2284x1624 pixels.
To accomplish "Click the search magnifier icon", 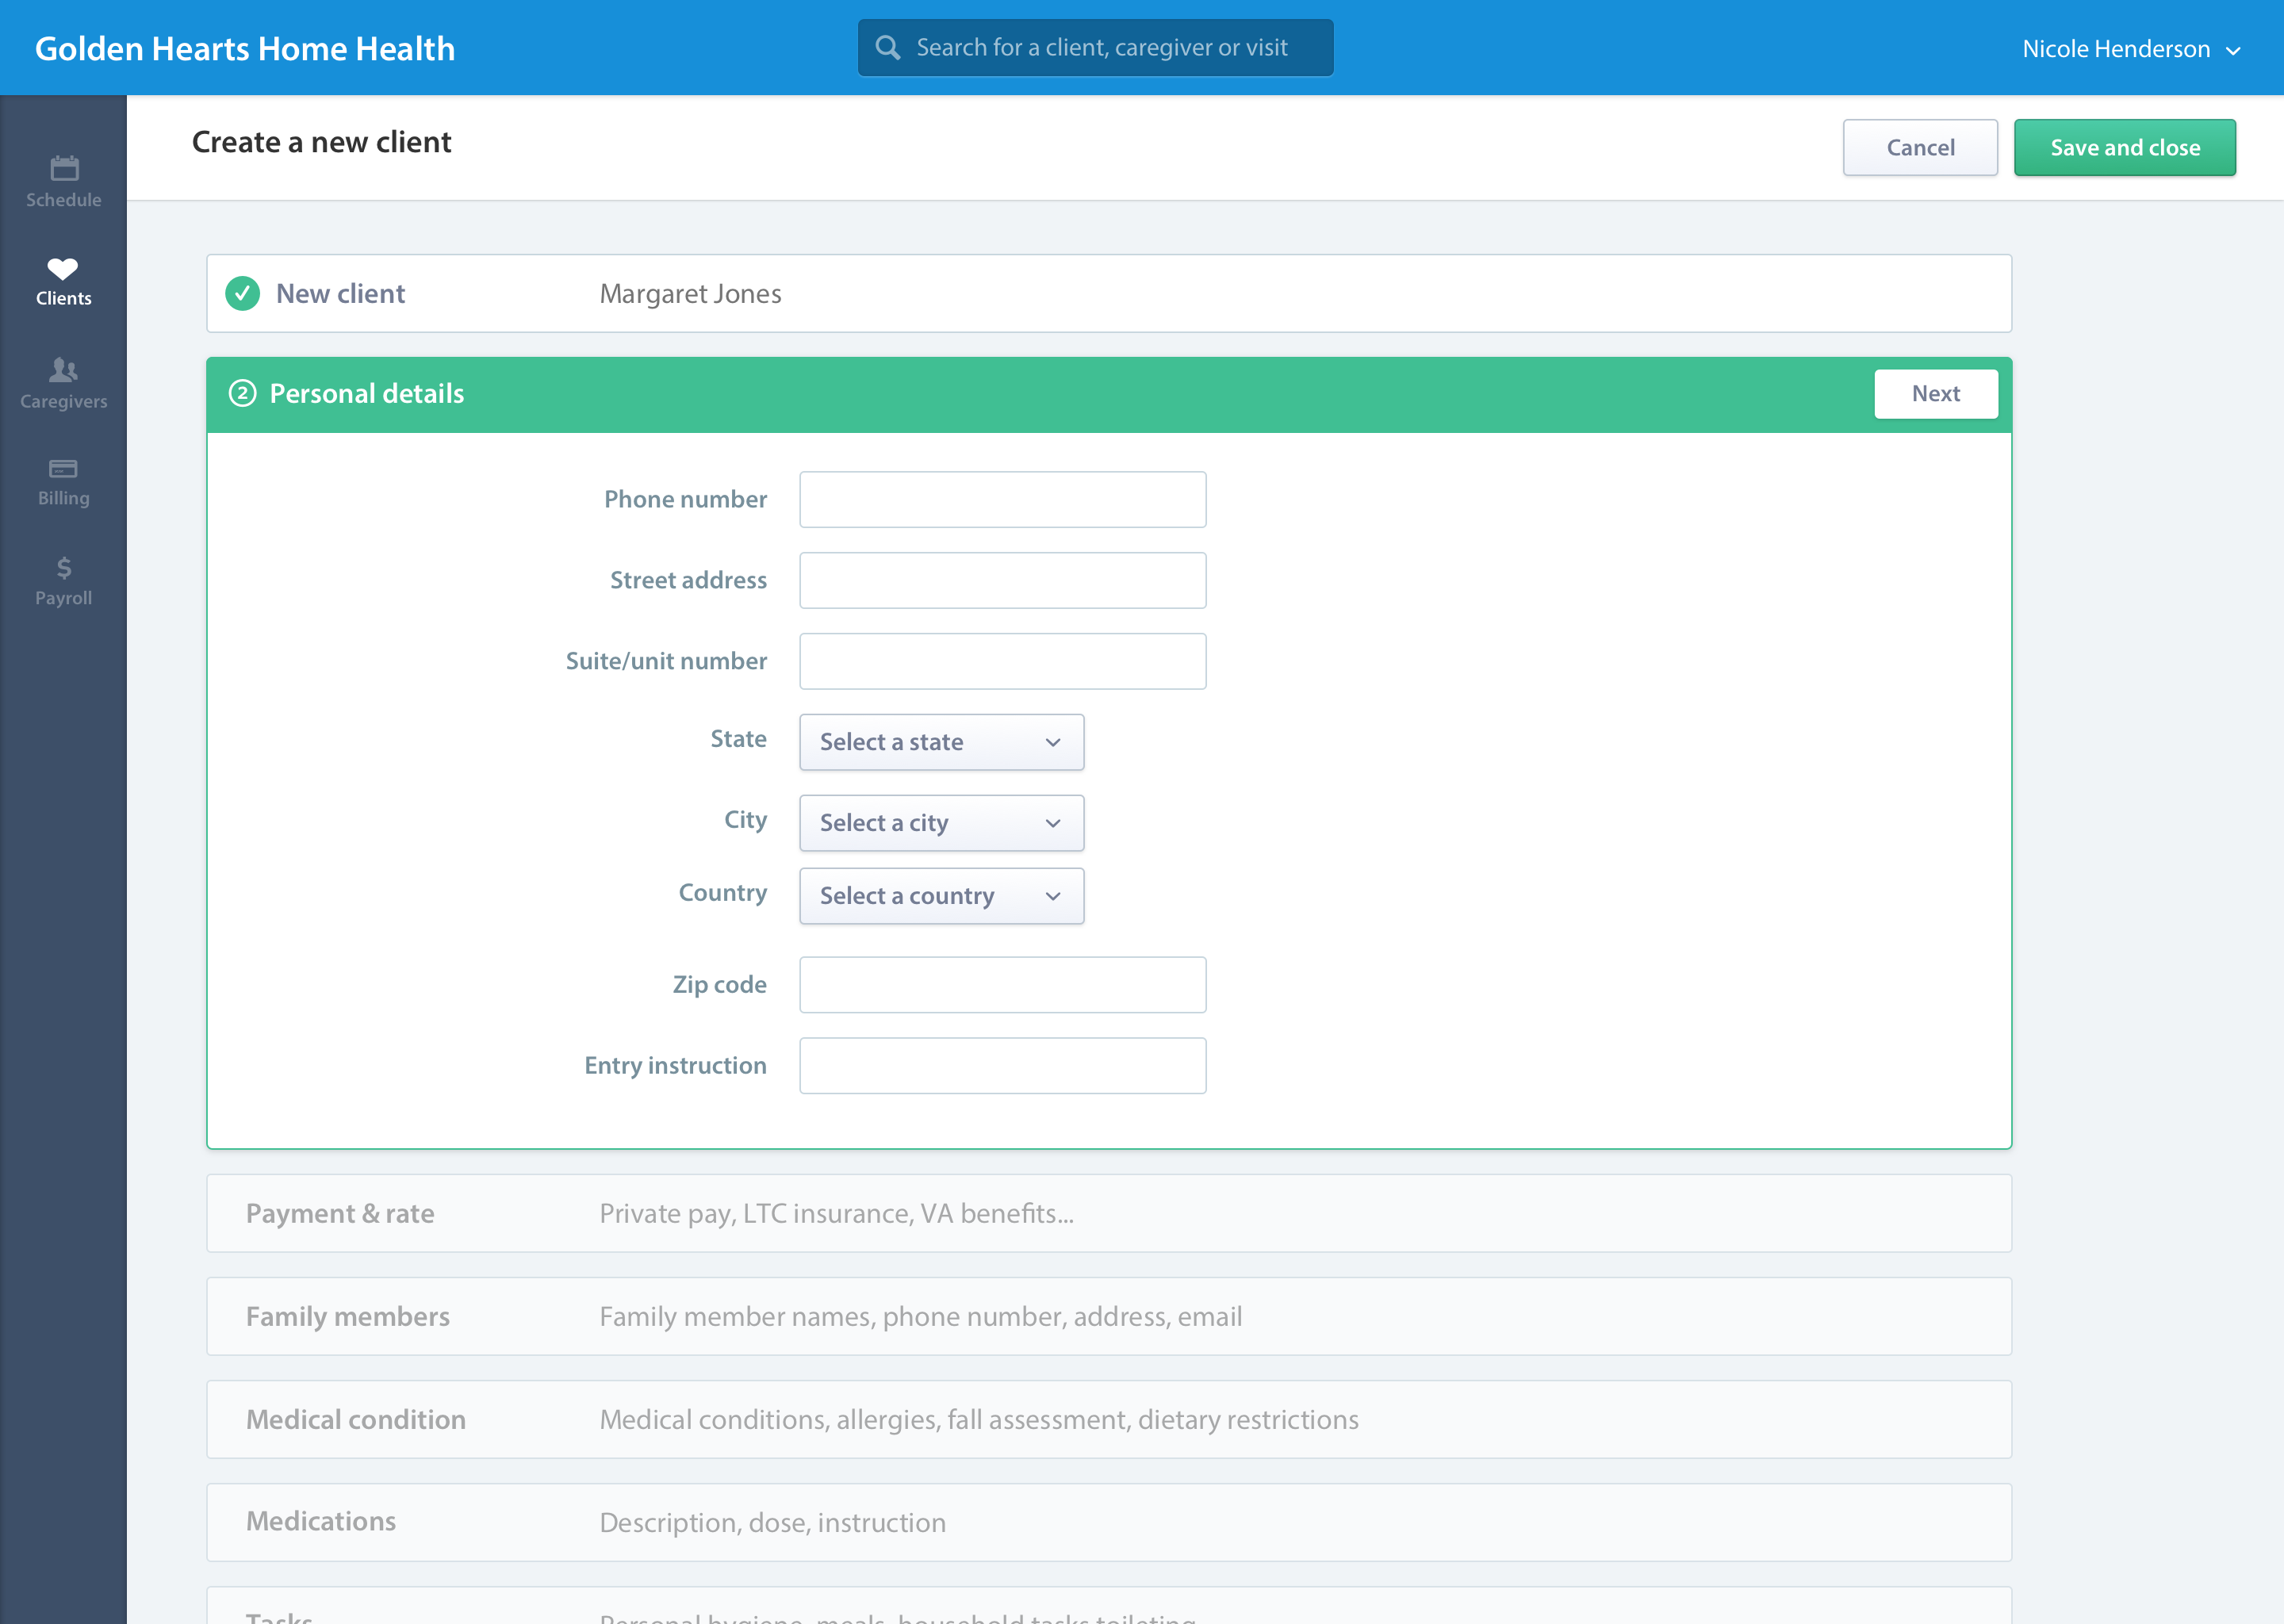I will tap(887, 47).
